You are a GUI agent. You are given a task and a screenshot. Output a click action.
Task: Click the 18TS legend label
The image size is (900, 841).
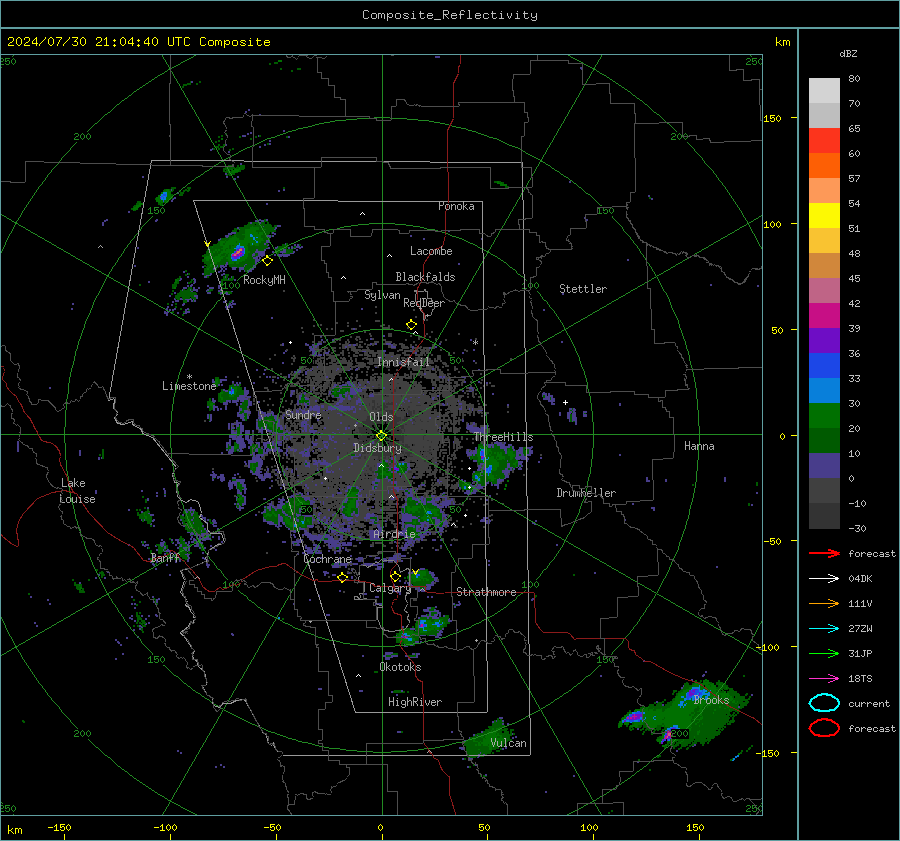(x=860, y=679)
